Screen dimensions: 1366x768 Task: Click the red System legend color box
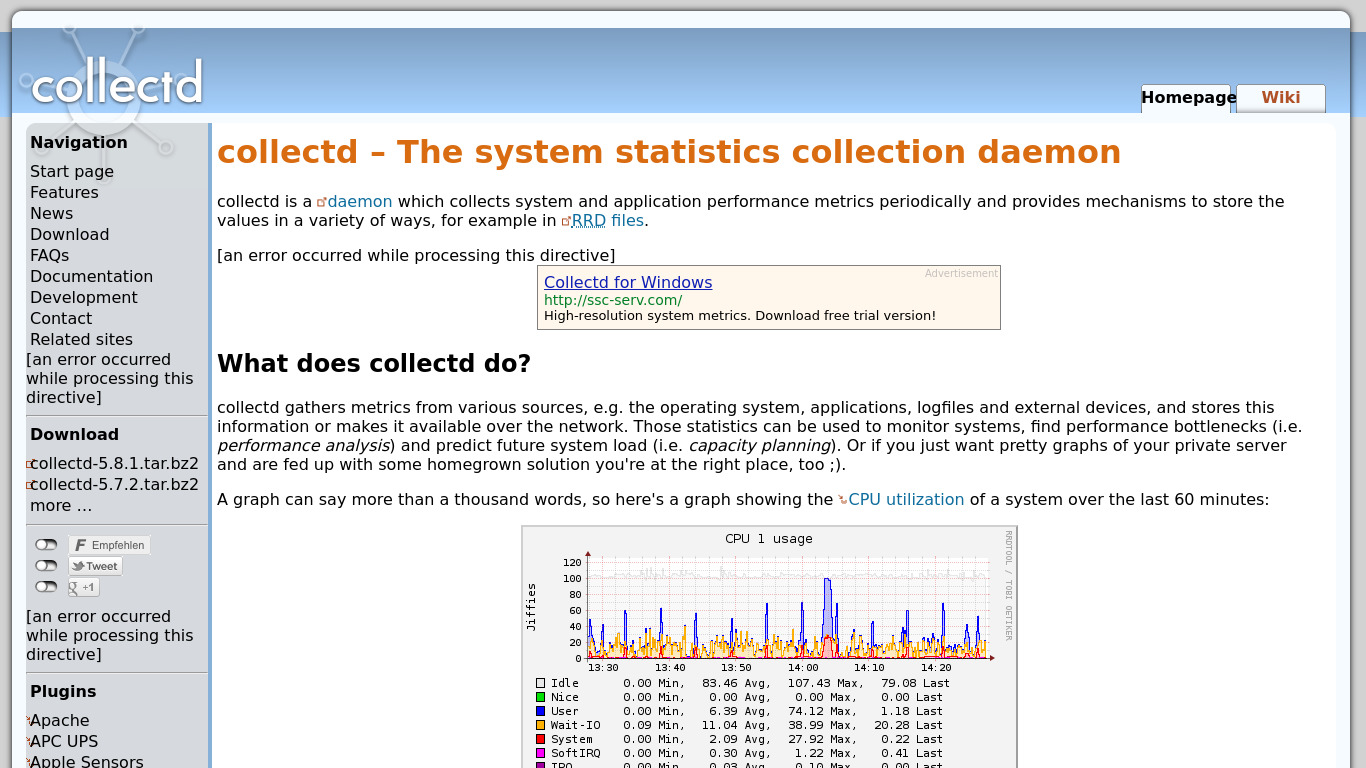click(x=541, y=739)
